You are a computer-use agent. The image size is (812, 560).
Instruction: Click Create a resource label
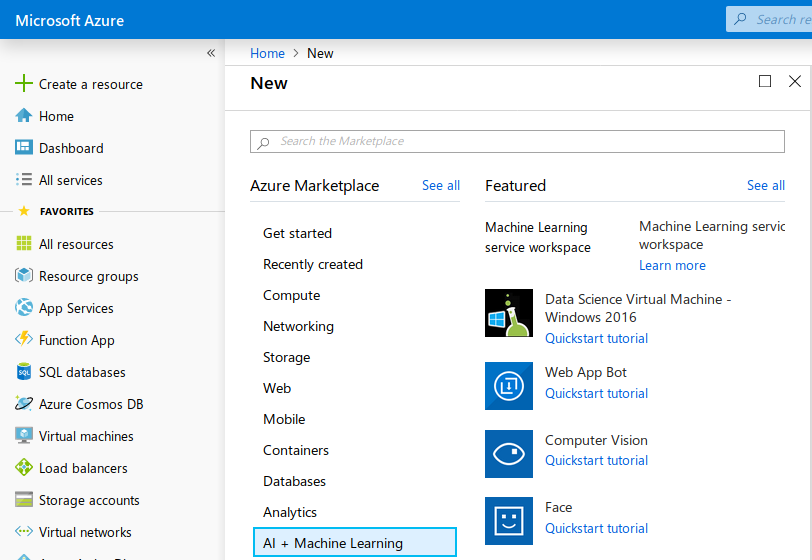tap(91, 84)
